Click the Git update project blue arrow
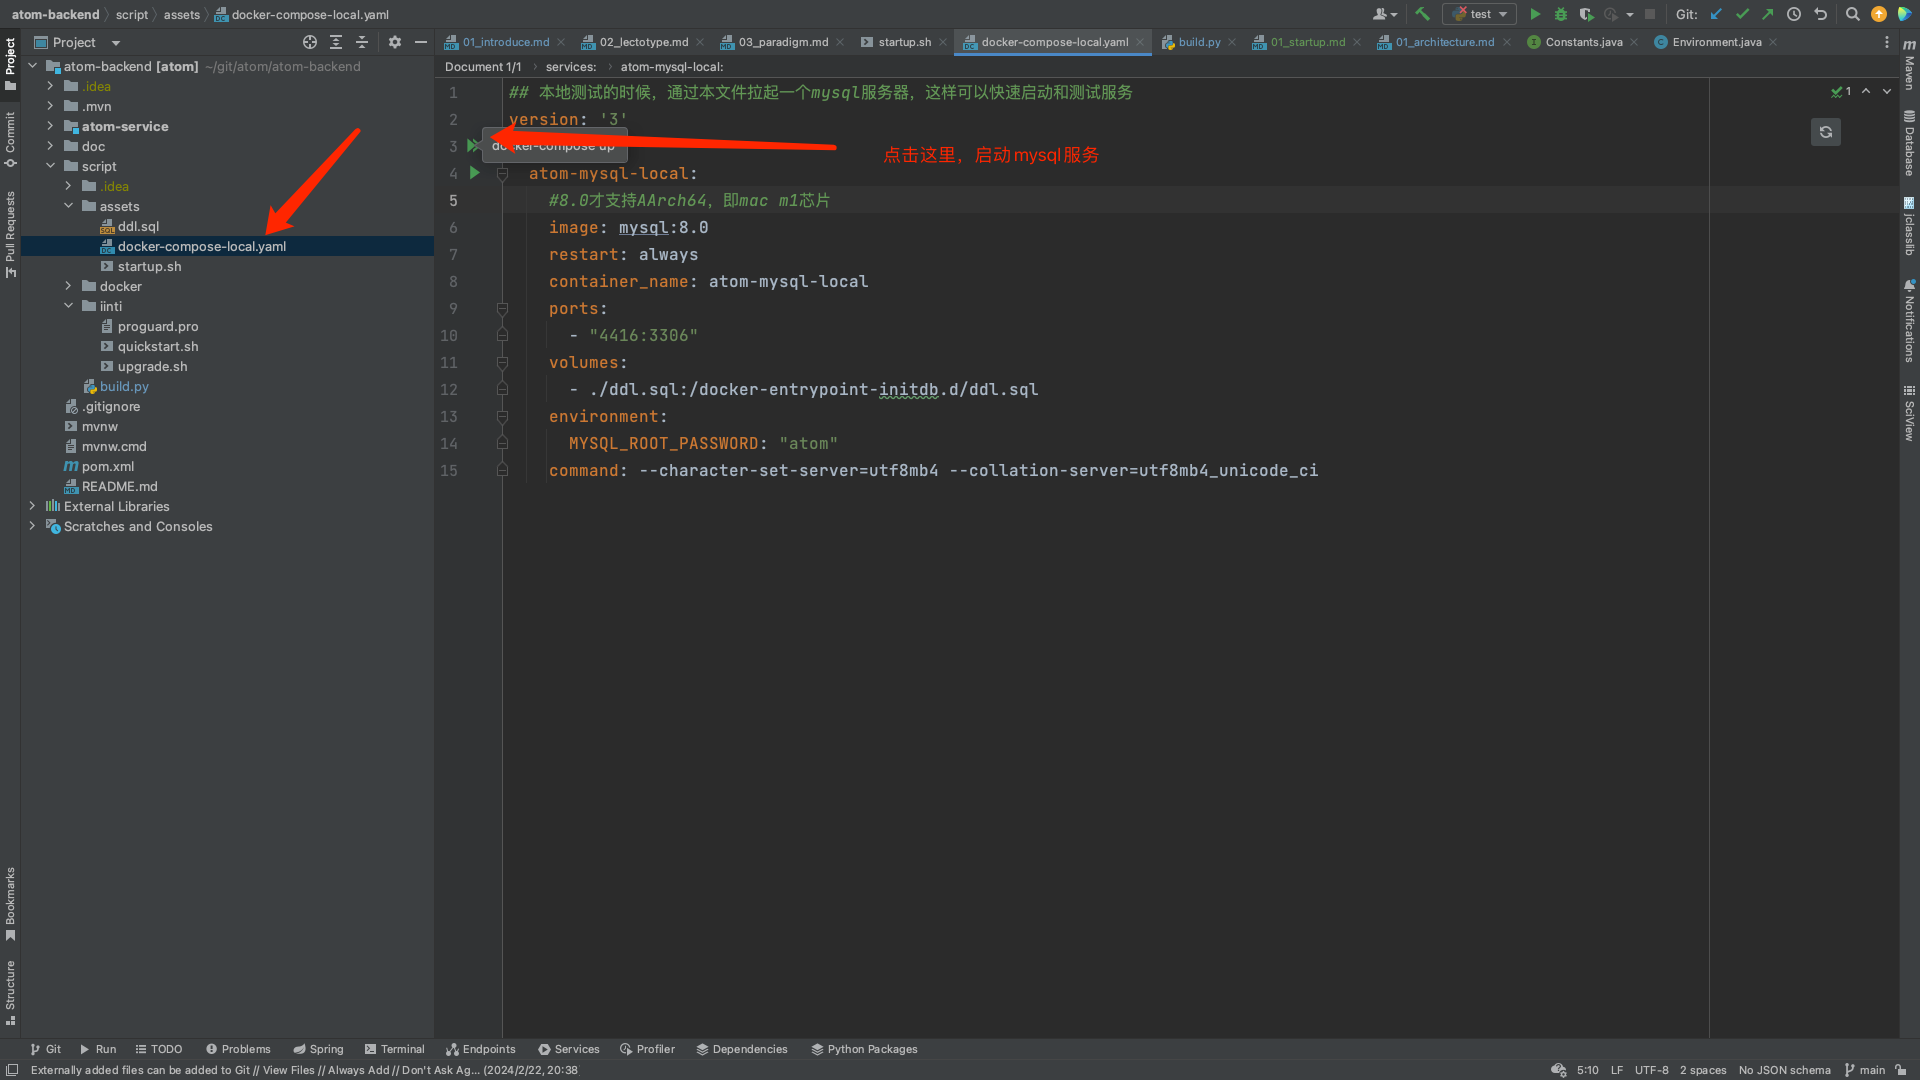Viewport: 1920px width, 1080px height. pyautogui.click(x=1717, y=14)
